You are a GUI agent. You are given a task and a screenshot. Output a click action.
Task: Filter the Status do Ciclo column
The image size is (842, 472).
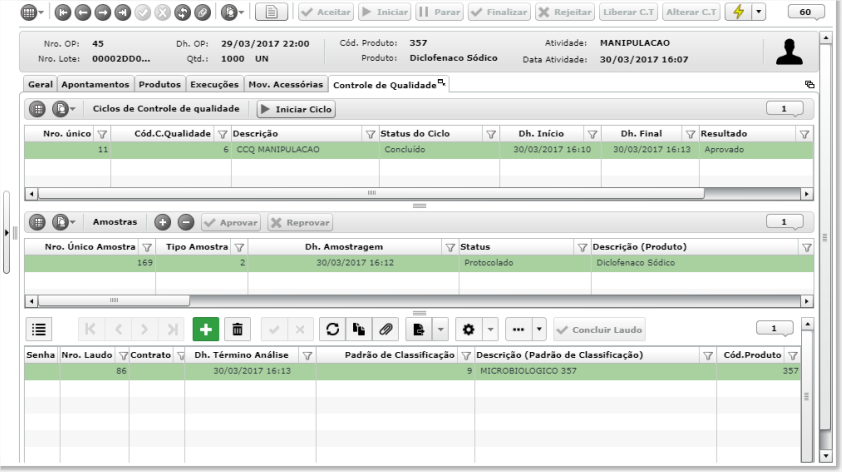(491, 134)
